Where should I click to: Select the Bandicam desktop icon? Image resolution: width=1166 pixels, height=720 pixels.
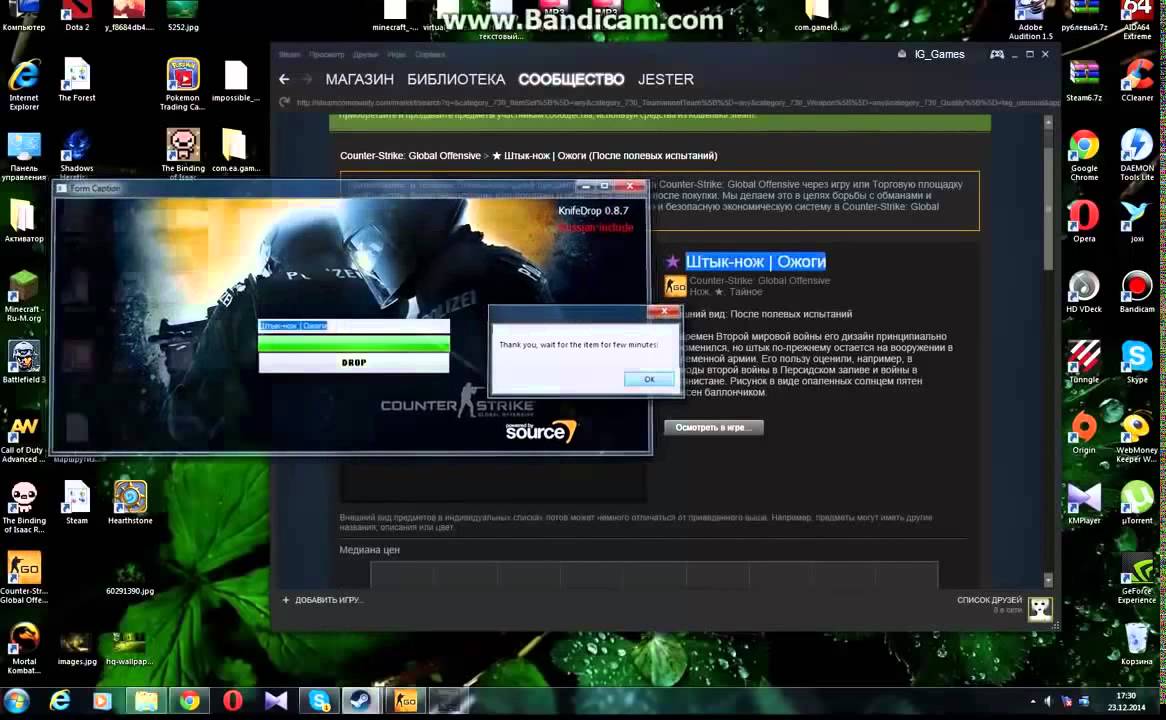[x=1137, y=292]
